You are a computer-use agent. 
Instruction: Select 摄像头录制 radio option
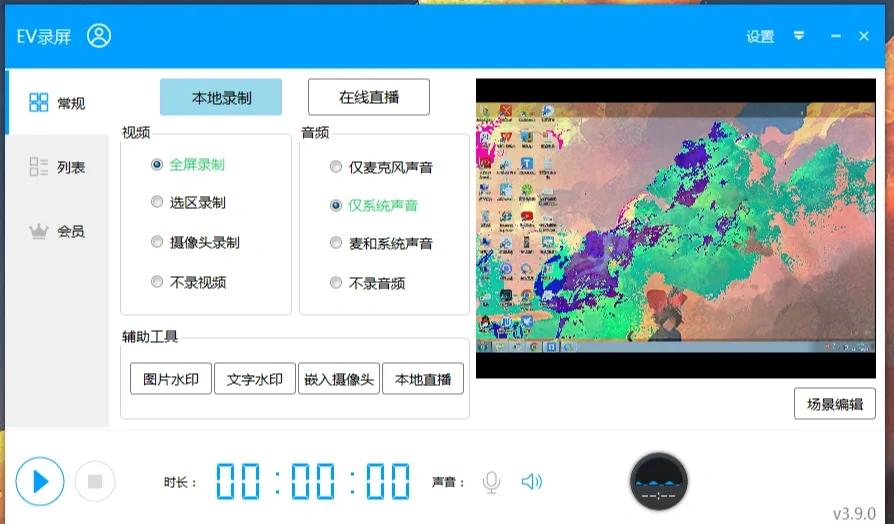[195, 242]
